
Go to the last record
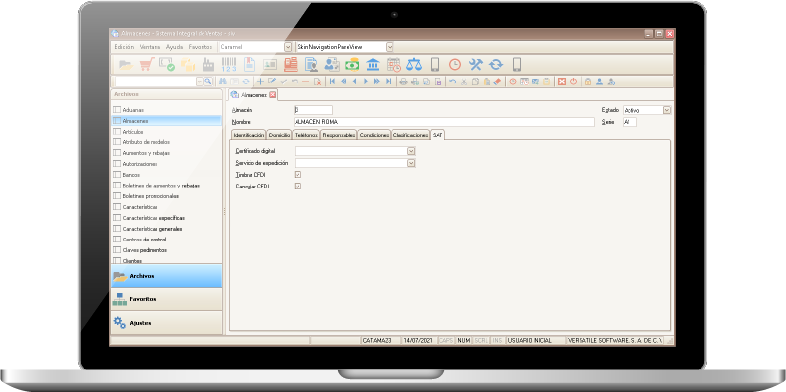[x=388, y=81]
